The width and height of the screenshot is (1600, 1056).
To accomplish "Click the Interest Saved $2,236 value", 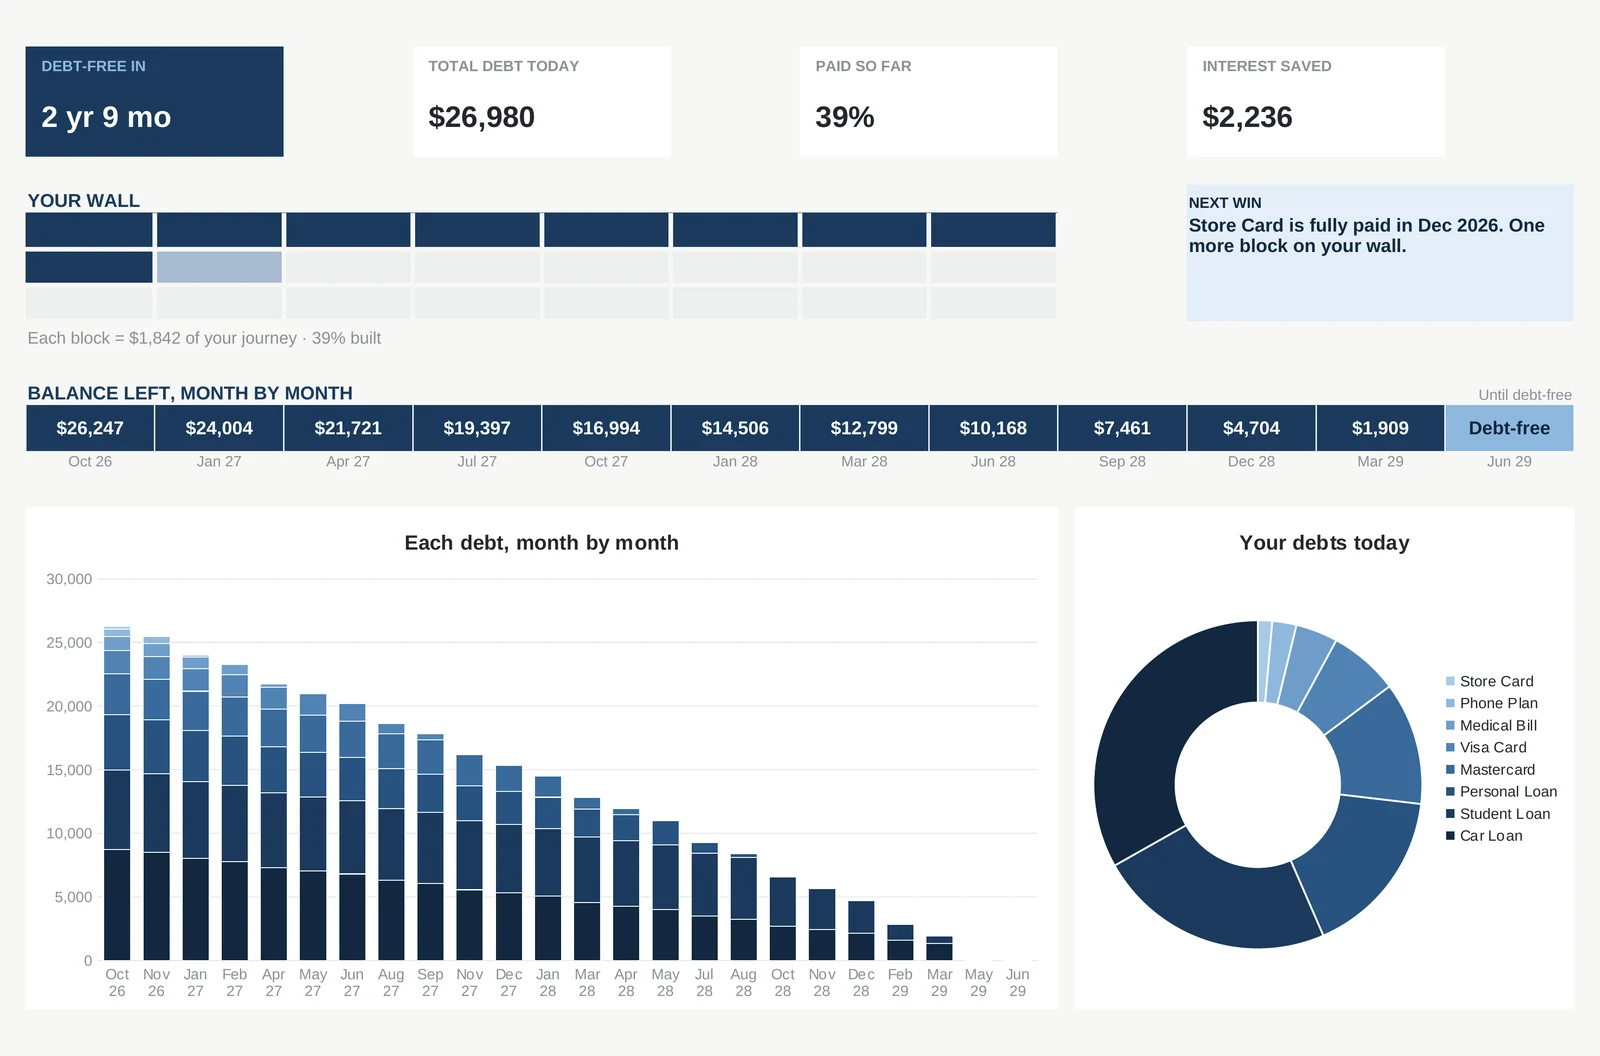I will pyautogui.click(x=1247, y=117).
